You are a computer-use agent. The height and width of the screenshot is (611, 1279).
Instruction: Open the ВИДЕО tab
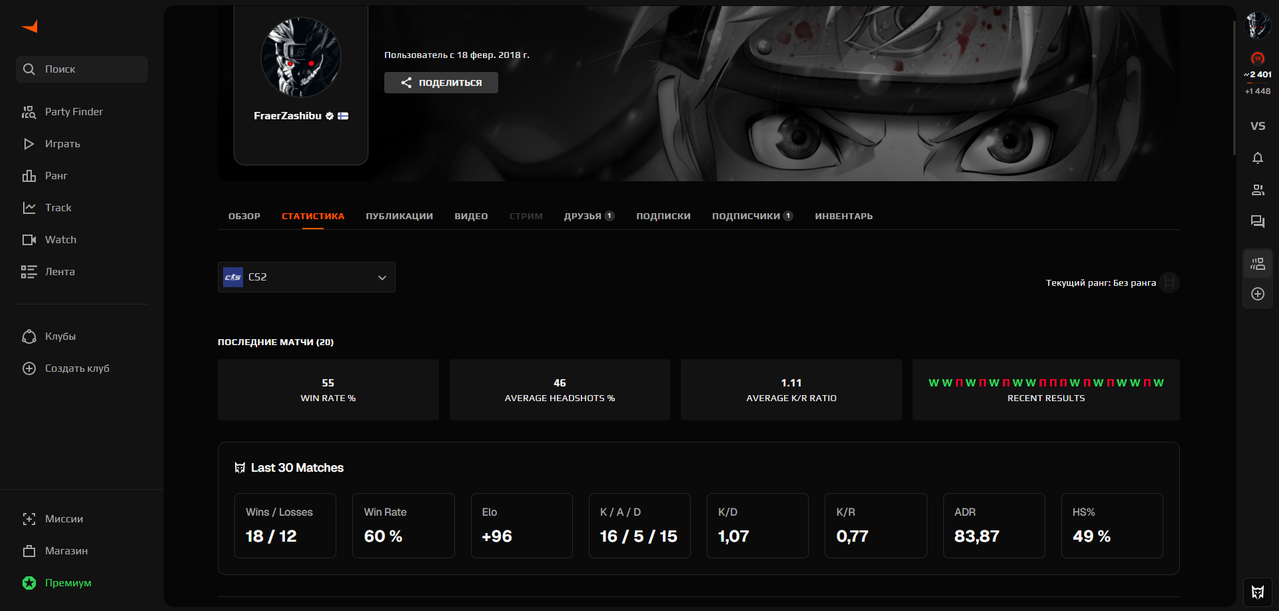(471, 216)
